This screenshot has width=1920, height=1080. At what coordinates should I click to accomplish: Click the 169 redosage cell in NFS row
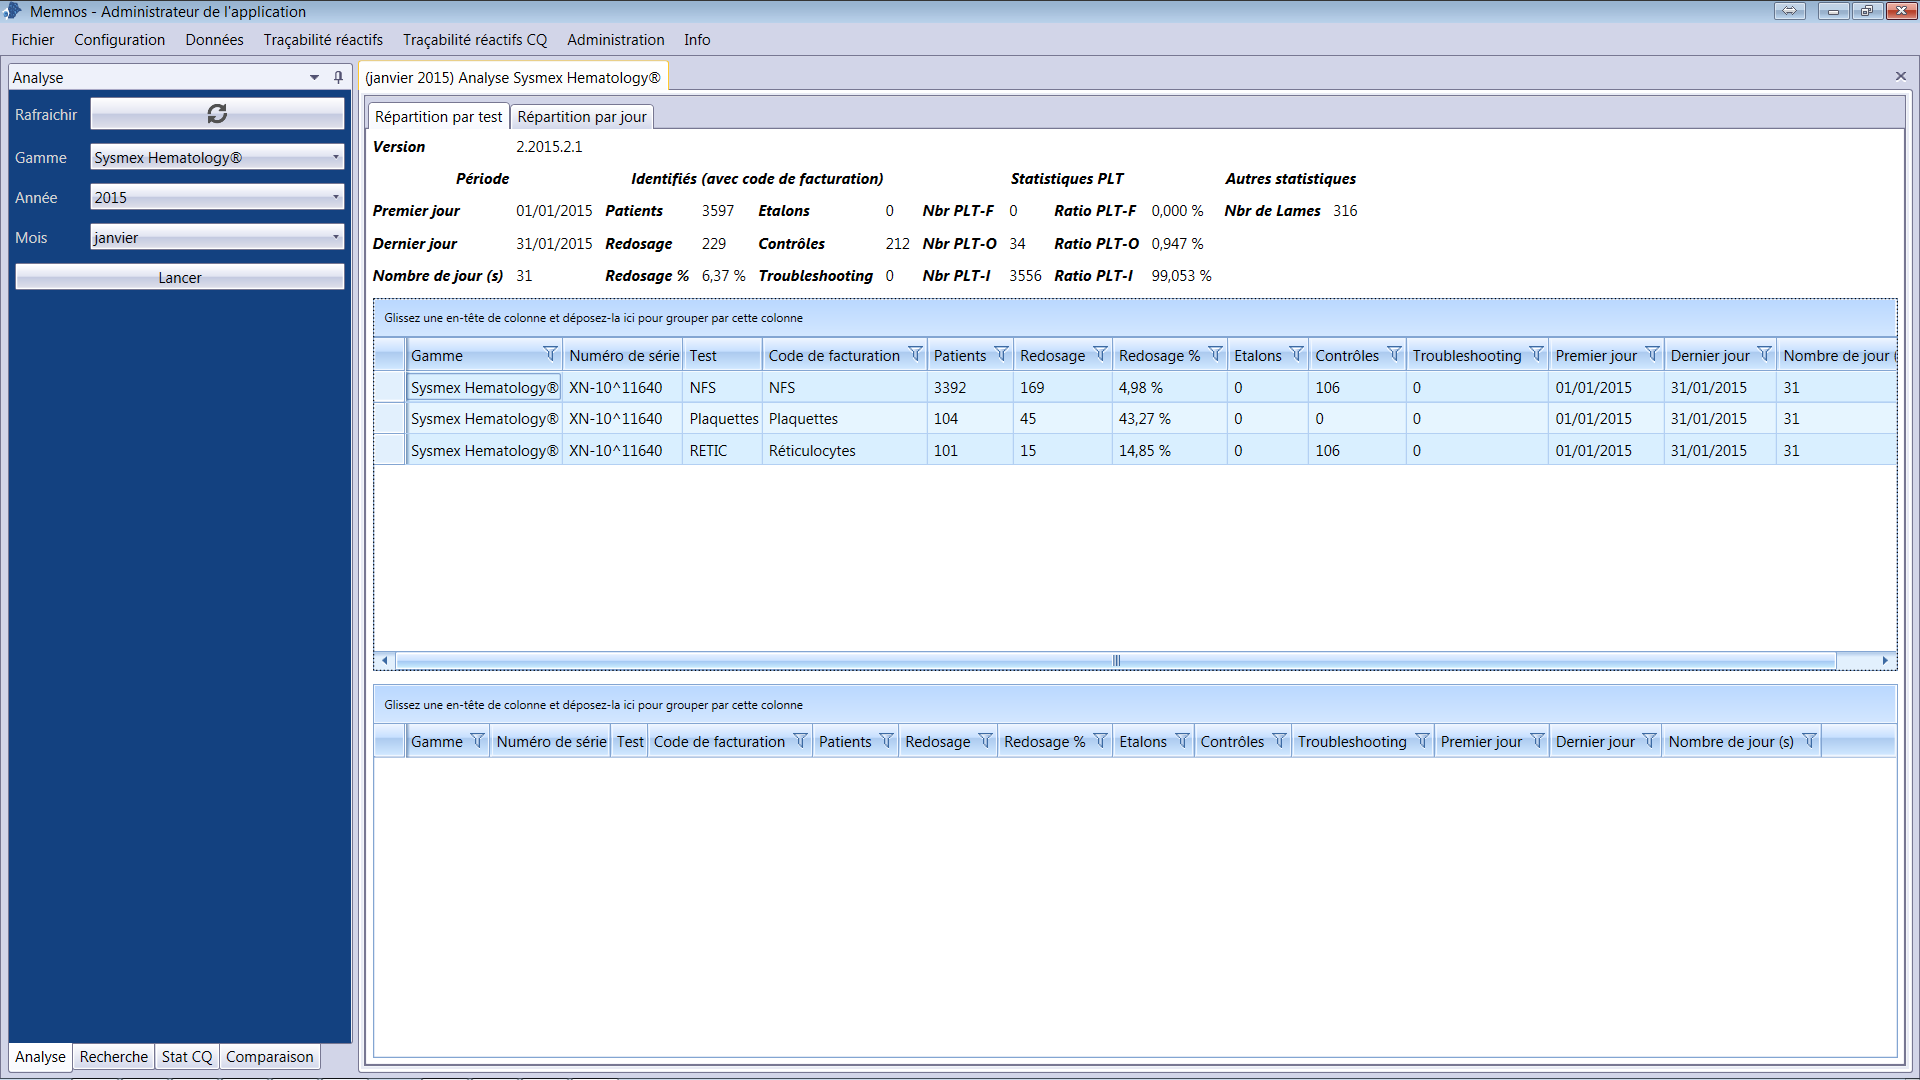1062,387
